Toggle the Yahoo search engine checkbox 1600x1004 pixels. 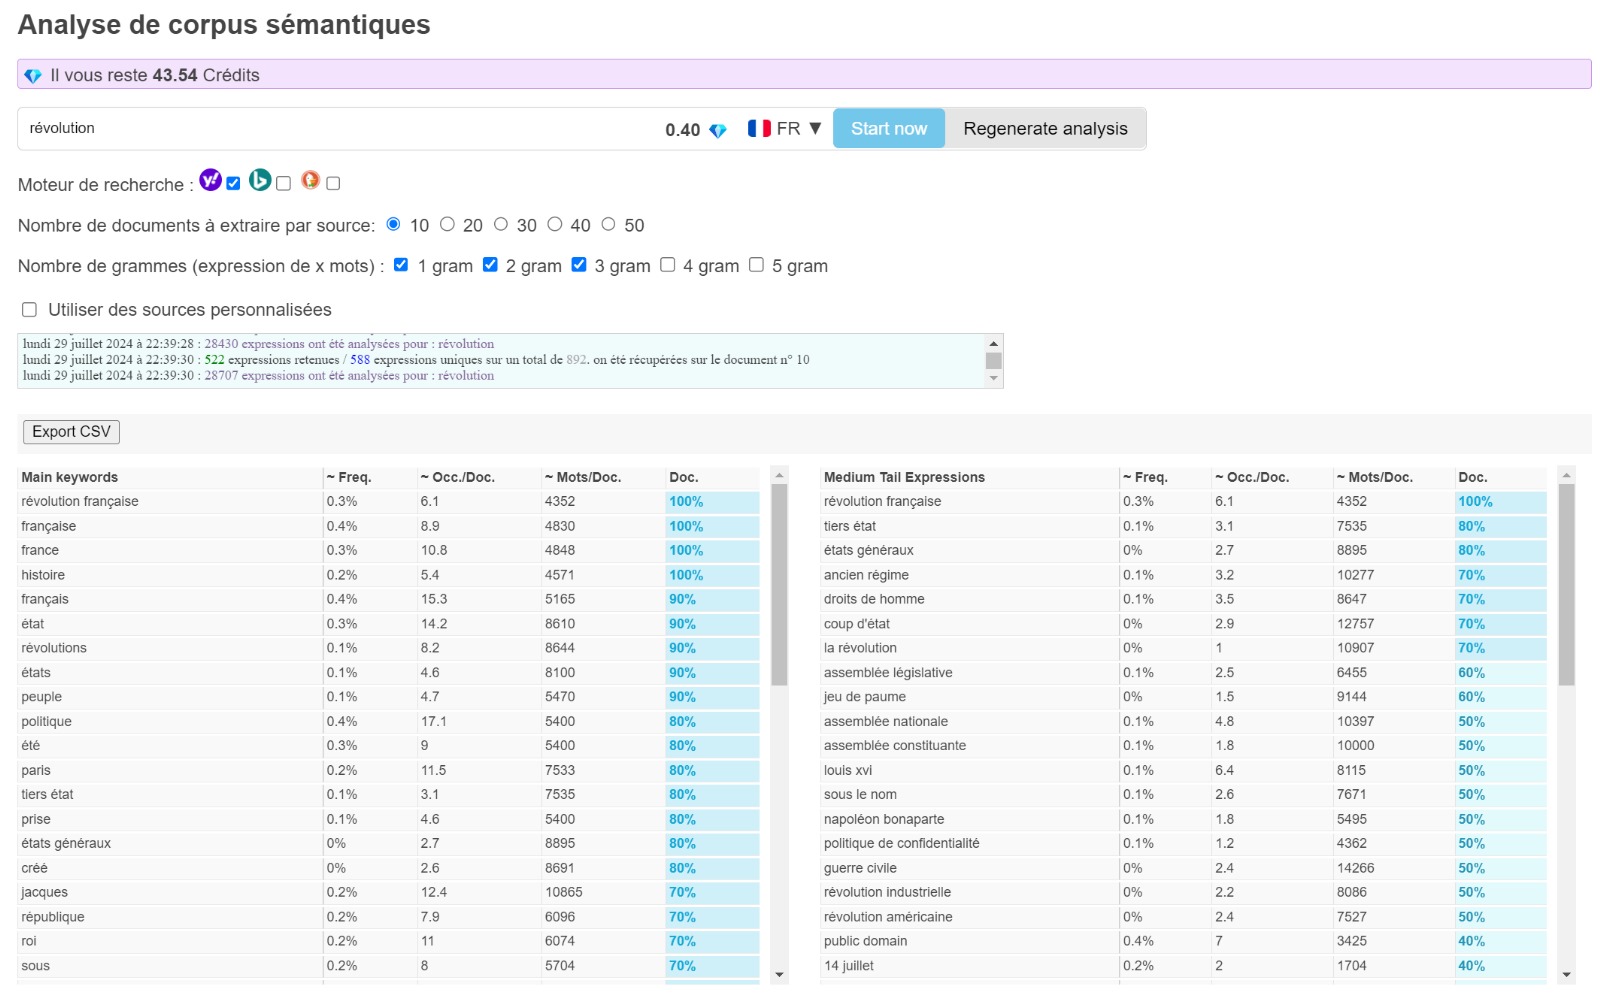click(x=233, y=183)
